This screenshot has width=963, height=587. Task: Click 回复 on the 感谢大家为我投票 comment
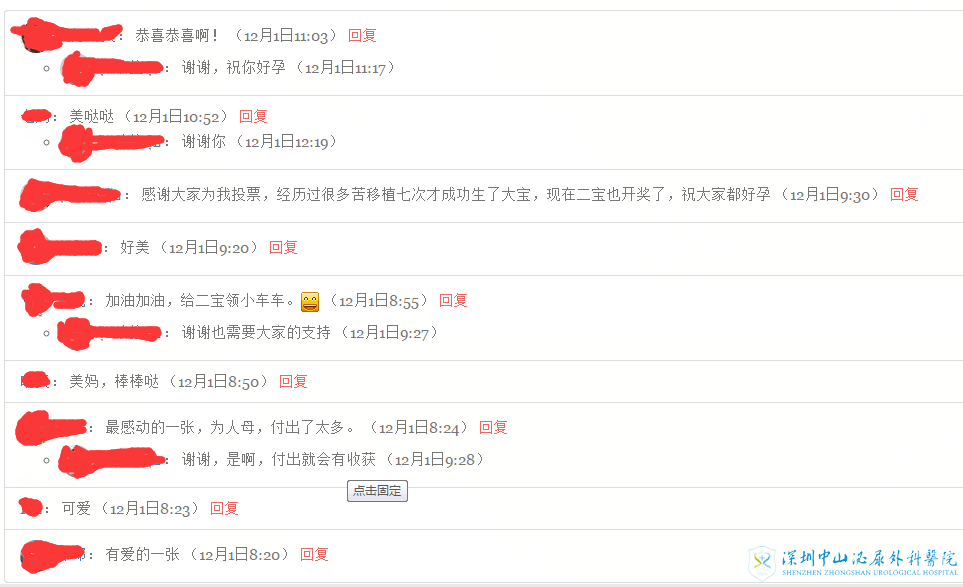[x=904, y=195]
